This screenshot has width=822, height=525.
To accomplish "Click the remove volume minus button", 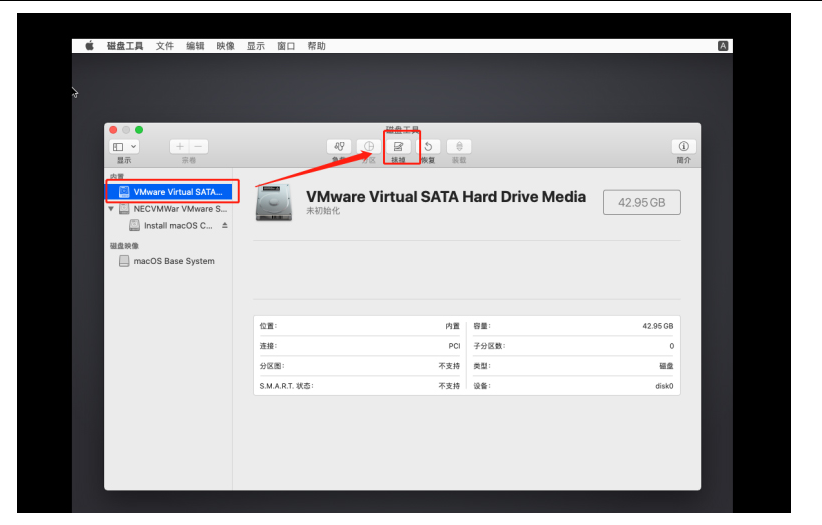I will point(199,147).
